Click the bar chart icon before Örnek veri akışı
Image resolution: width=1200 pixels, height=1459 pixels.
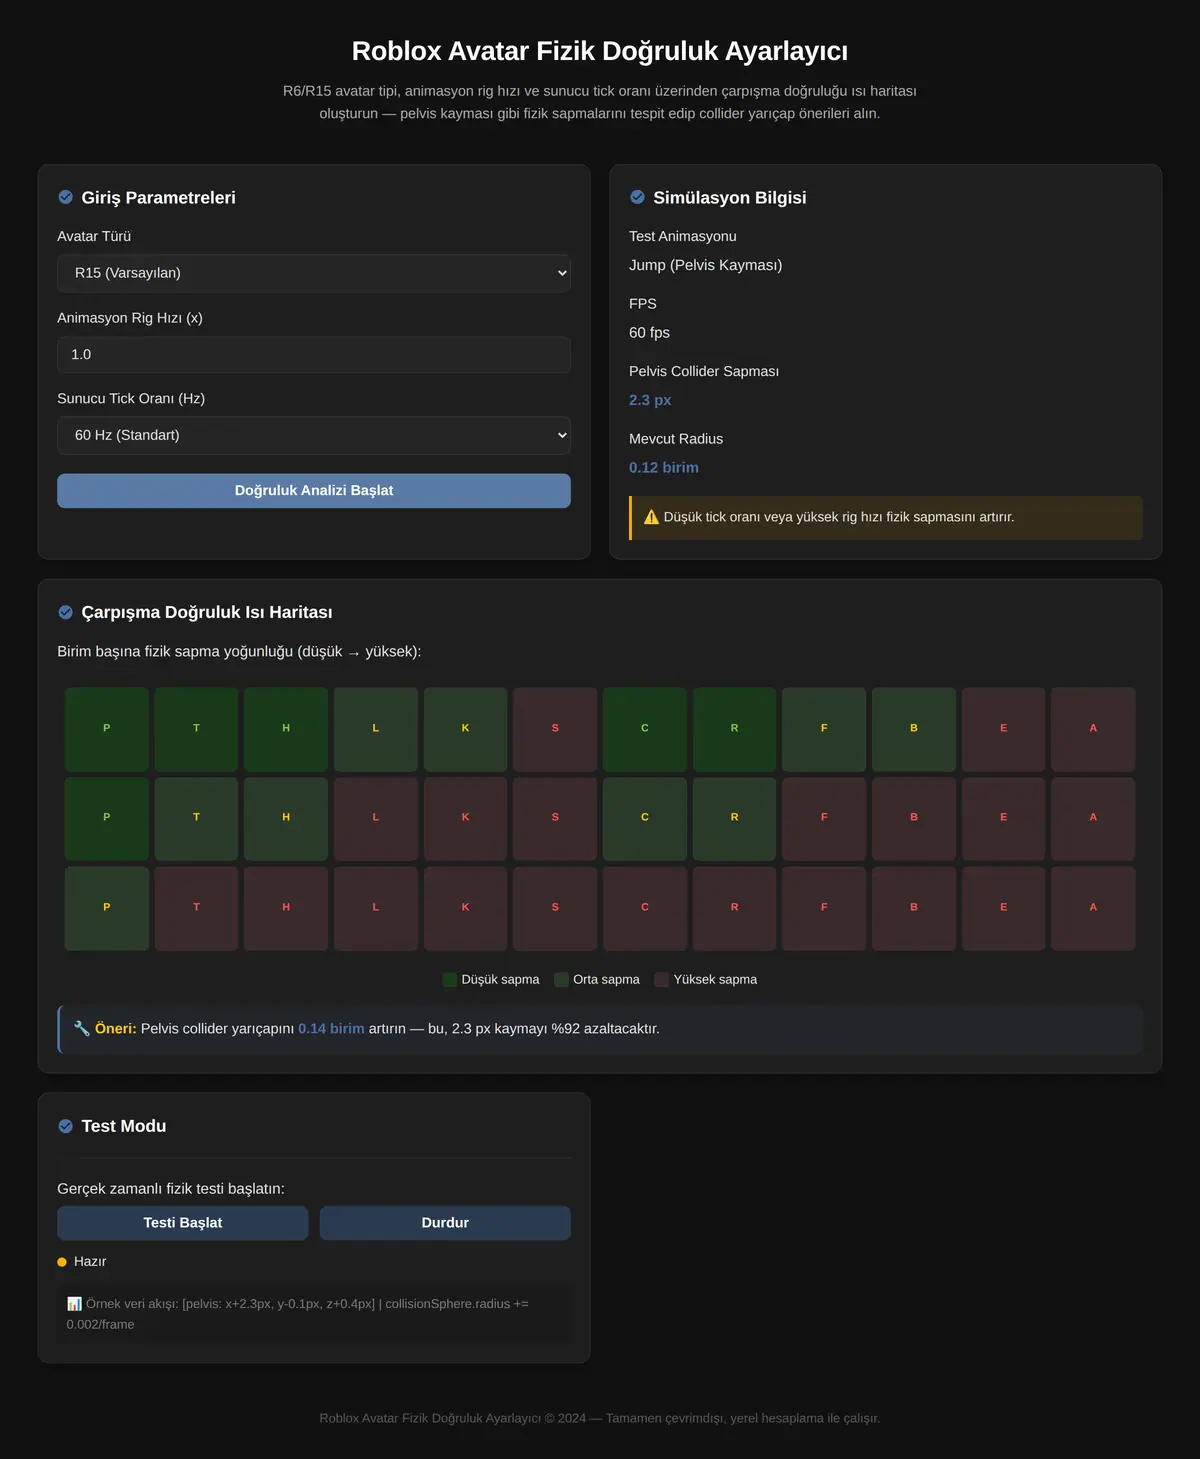pyautogui.click(x=75, y=1304)
